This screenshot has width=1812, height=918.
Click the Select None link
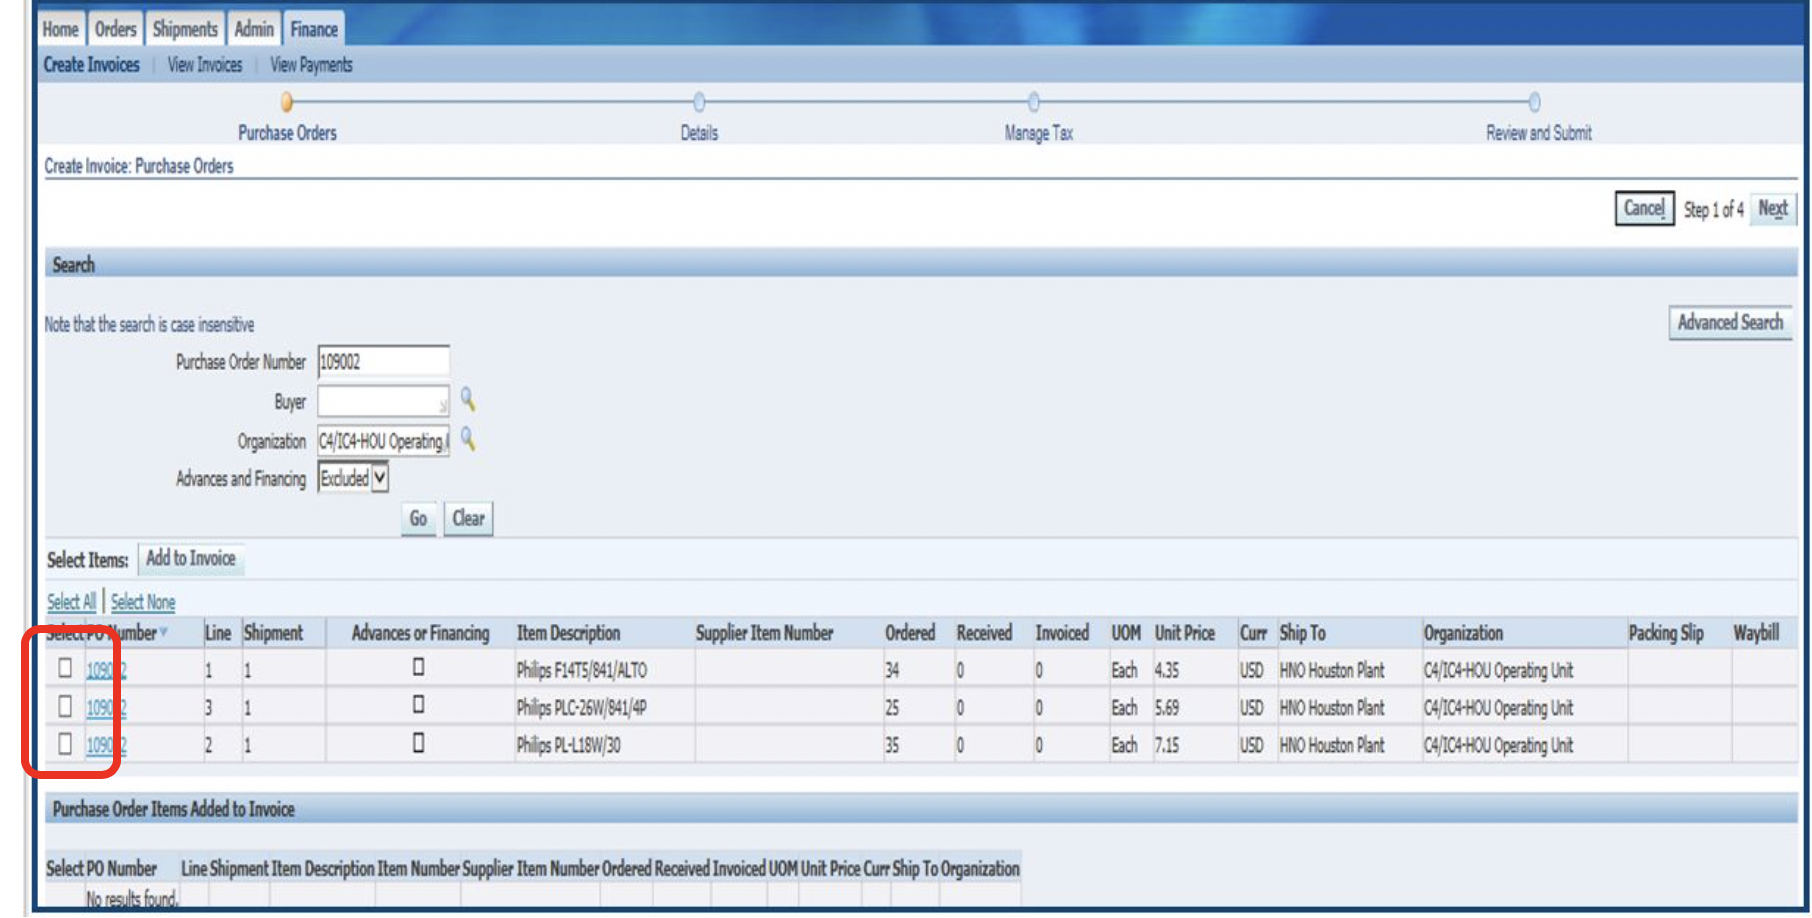pos(143,602)
